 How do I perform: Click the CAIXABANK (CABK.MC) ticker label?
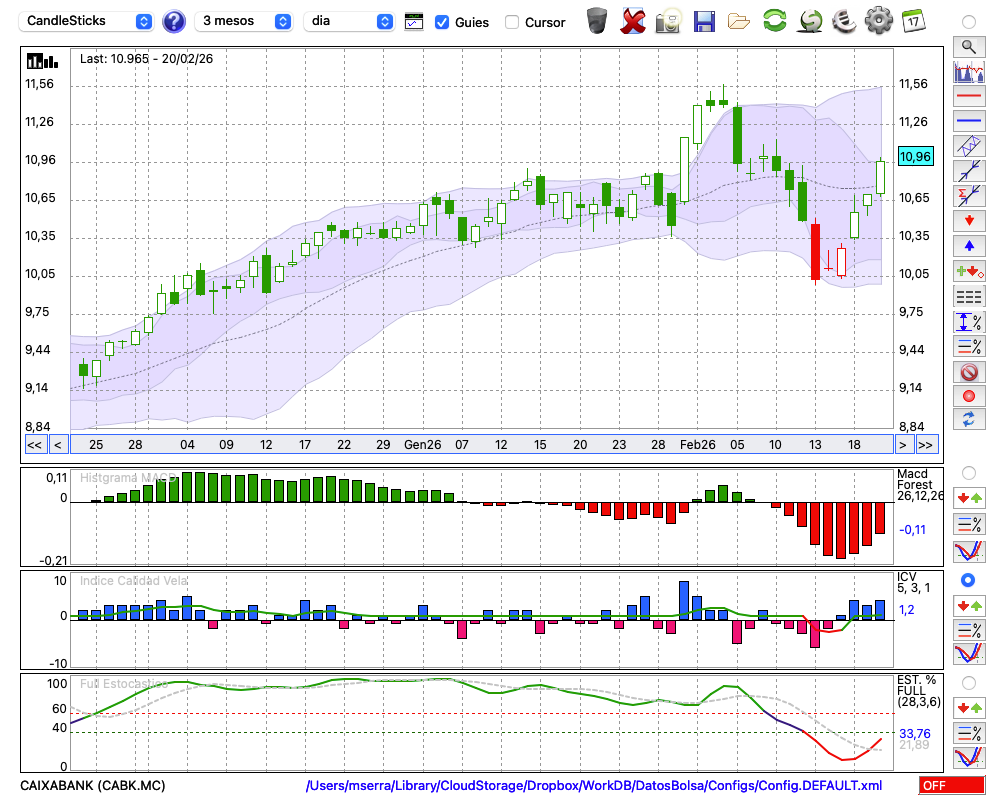coord(92,785)
